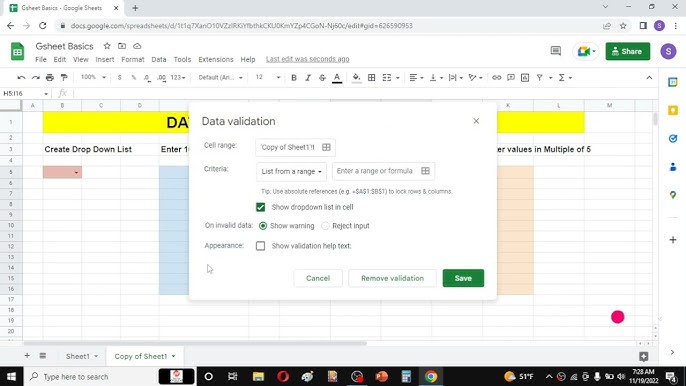The width and height of the screenshot is (686, 386).
Task: Click the Print icon
Action: click(x=50, y=77)
